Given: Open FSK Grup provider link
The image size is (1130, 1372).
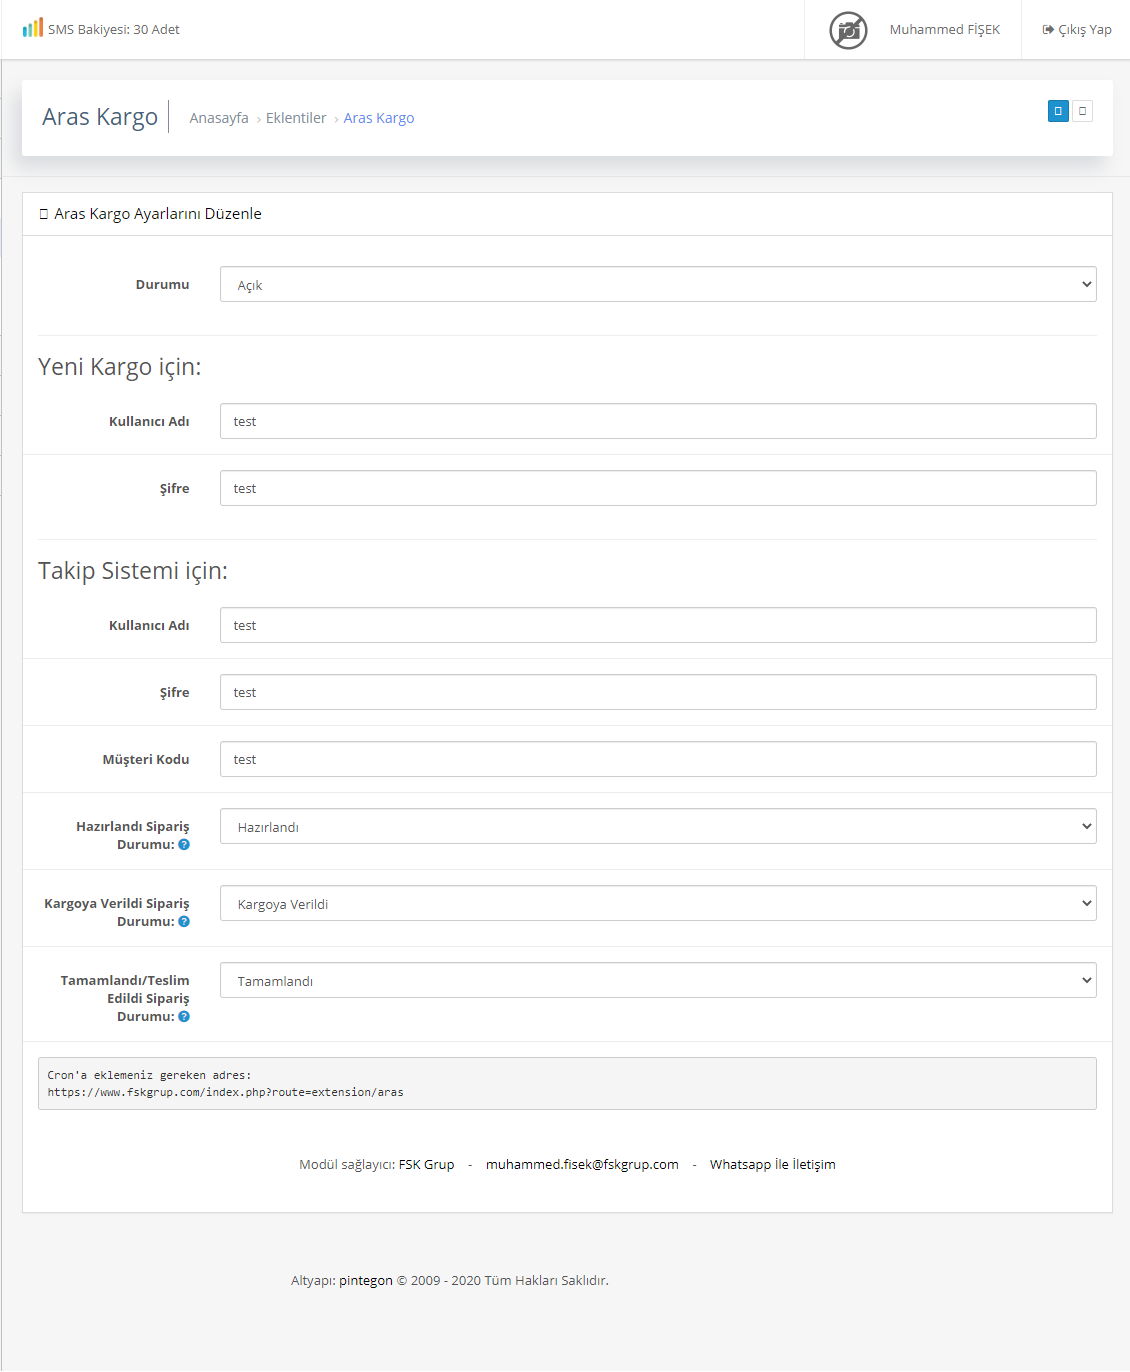Looking at the screenshot, I should (427, 1165).
